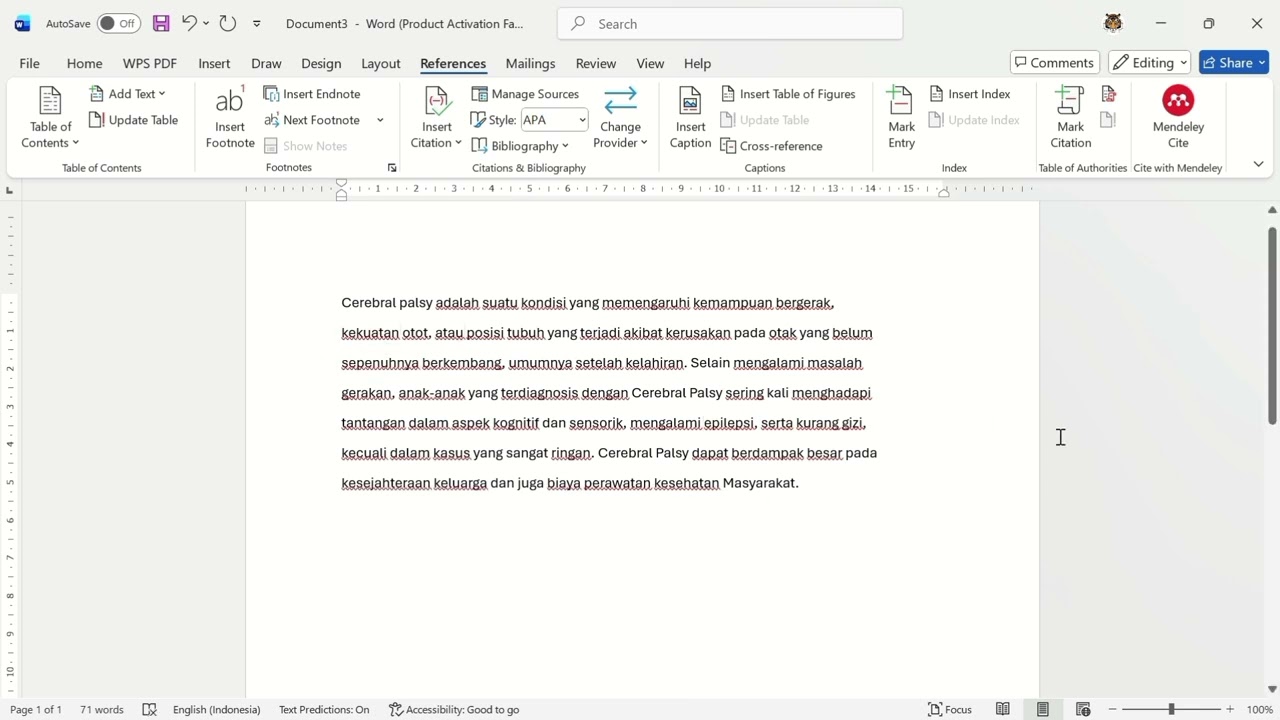Click the Save icon in title bar

(161, 23)
